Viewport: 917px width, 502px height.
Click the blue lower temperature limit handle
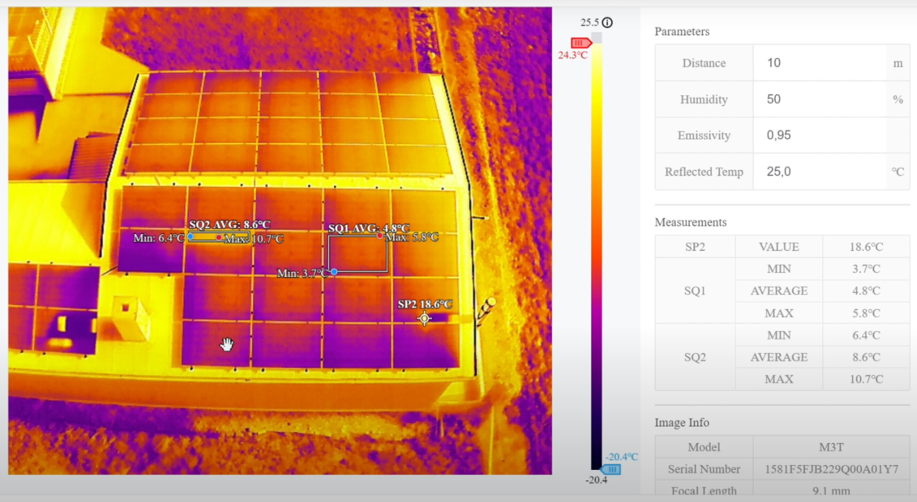(611, 468)
